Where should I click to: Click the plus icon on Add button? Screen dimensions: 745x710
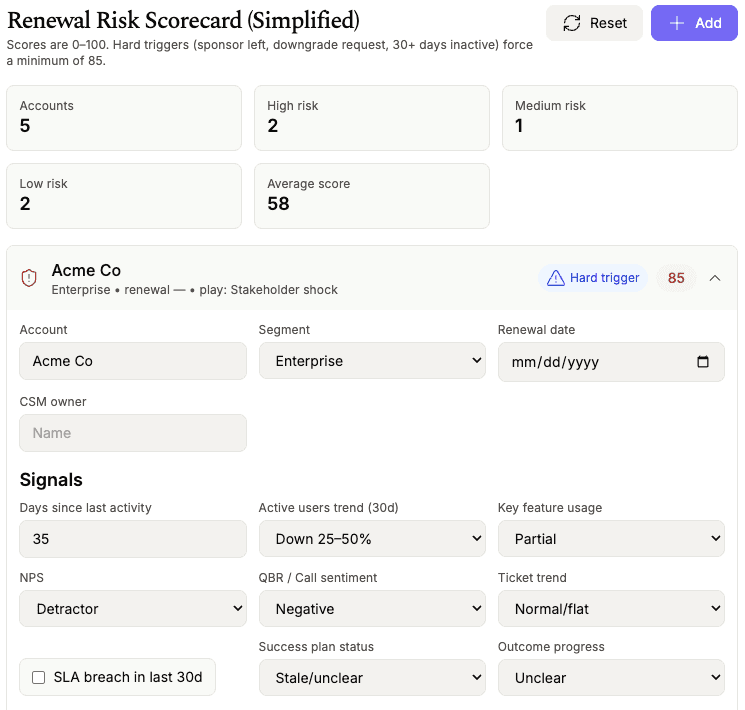click(677, 23)
